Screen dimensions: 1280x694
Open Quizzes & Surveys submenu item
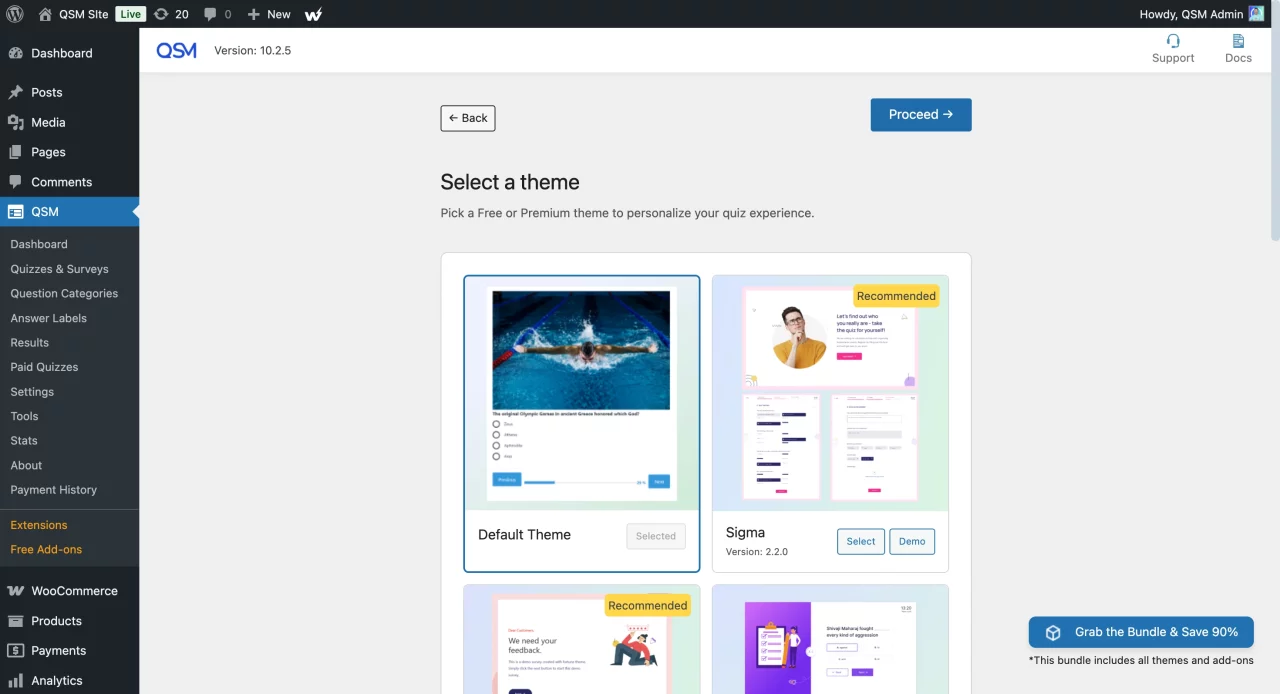(x=59, y=269)
